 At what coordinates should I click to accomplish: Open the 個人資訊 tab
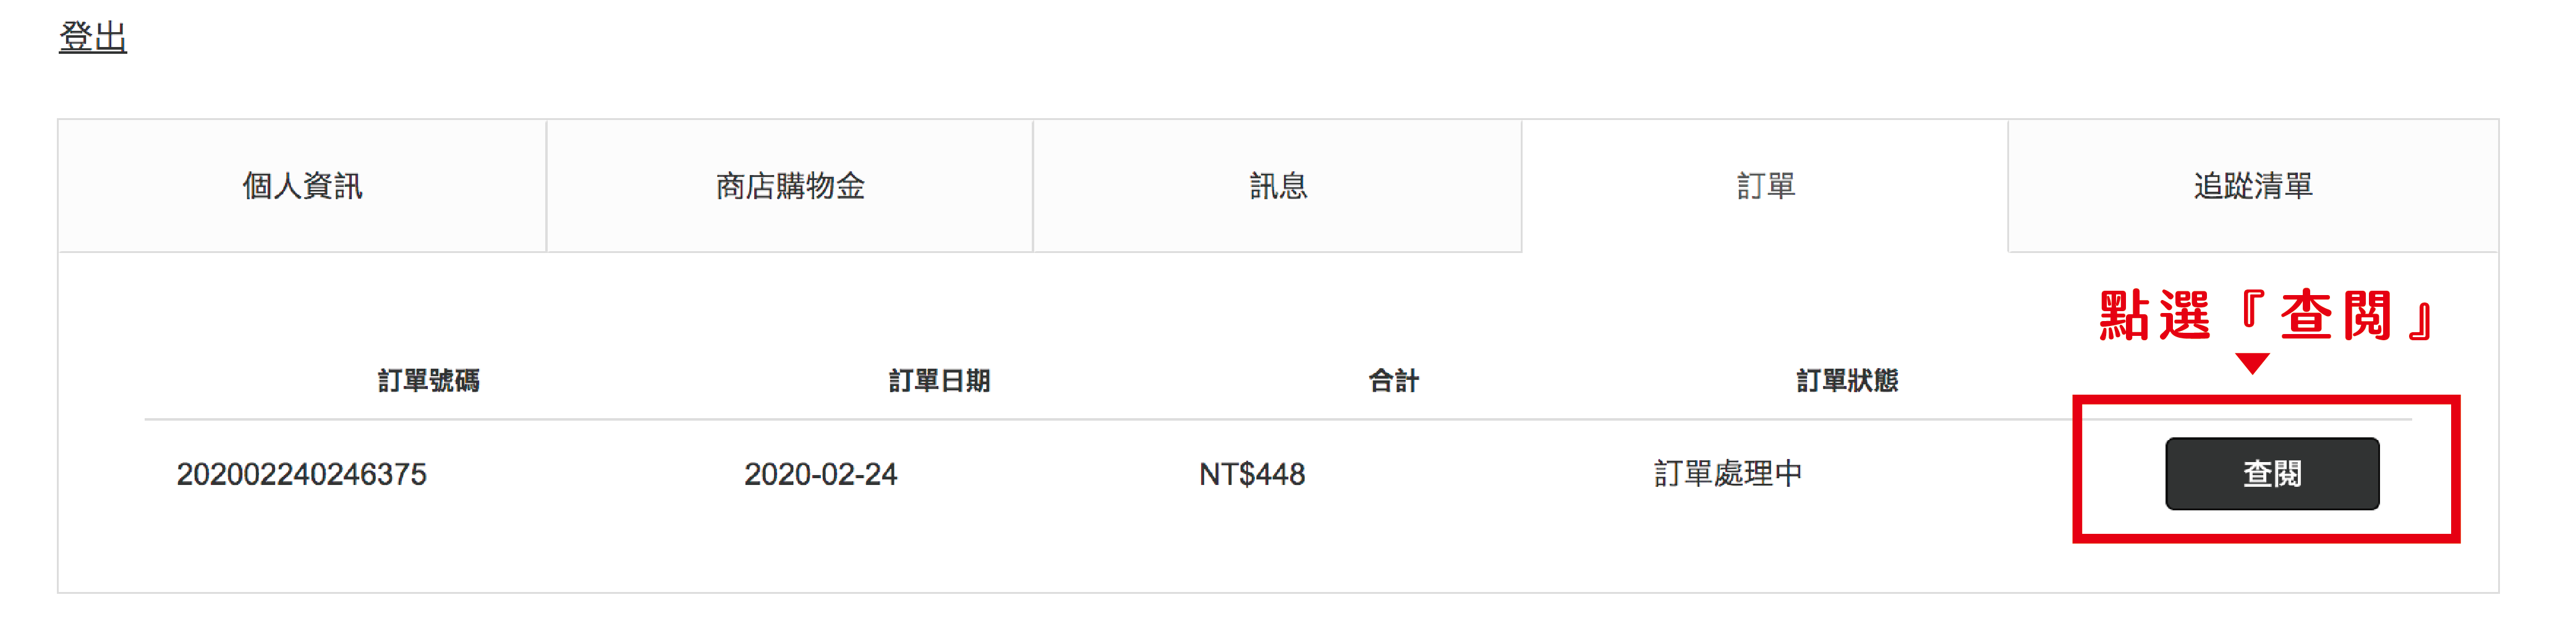[x=302, y=186]
